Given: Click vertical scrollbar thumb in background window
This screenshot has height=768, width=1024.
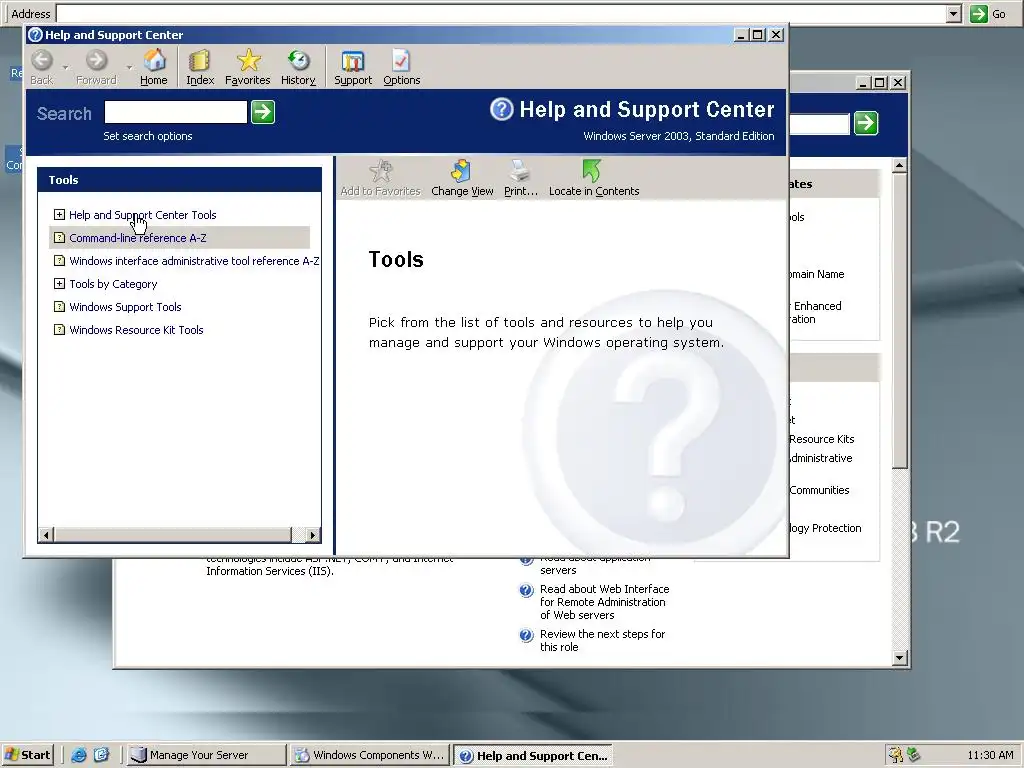Looking at the screenshot, I should coord(900,321).
